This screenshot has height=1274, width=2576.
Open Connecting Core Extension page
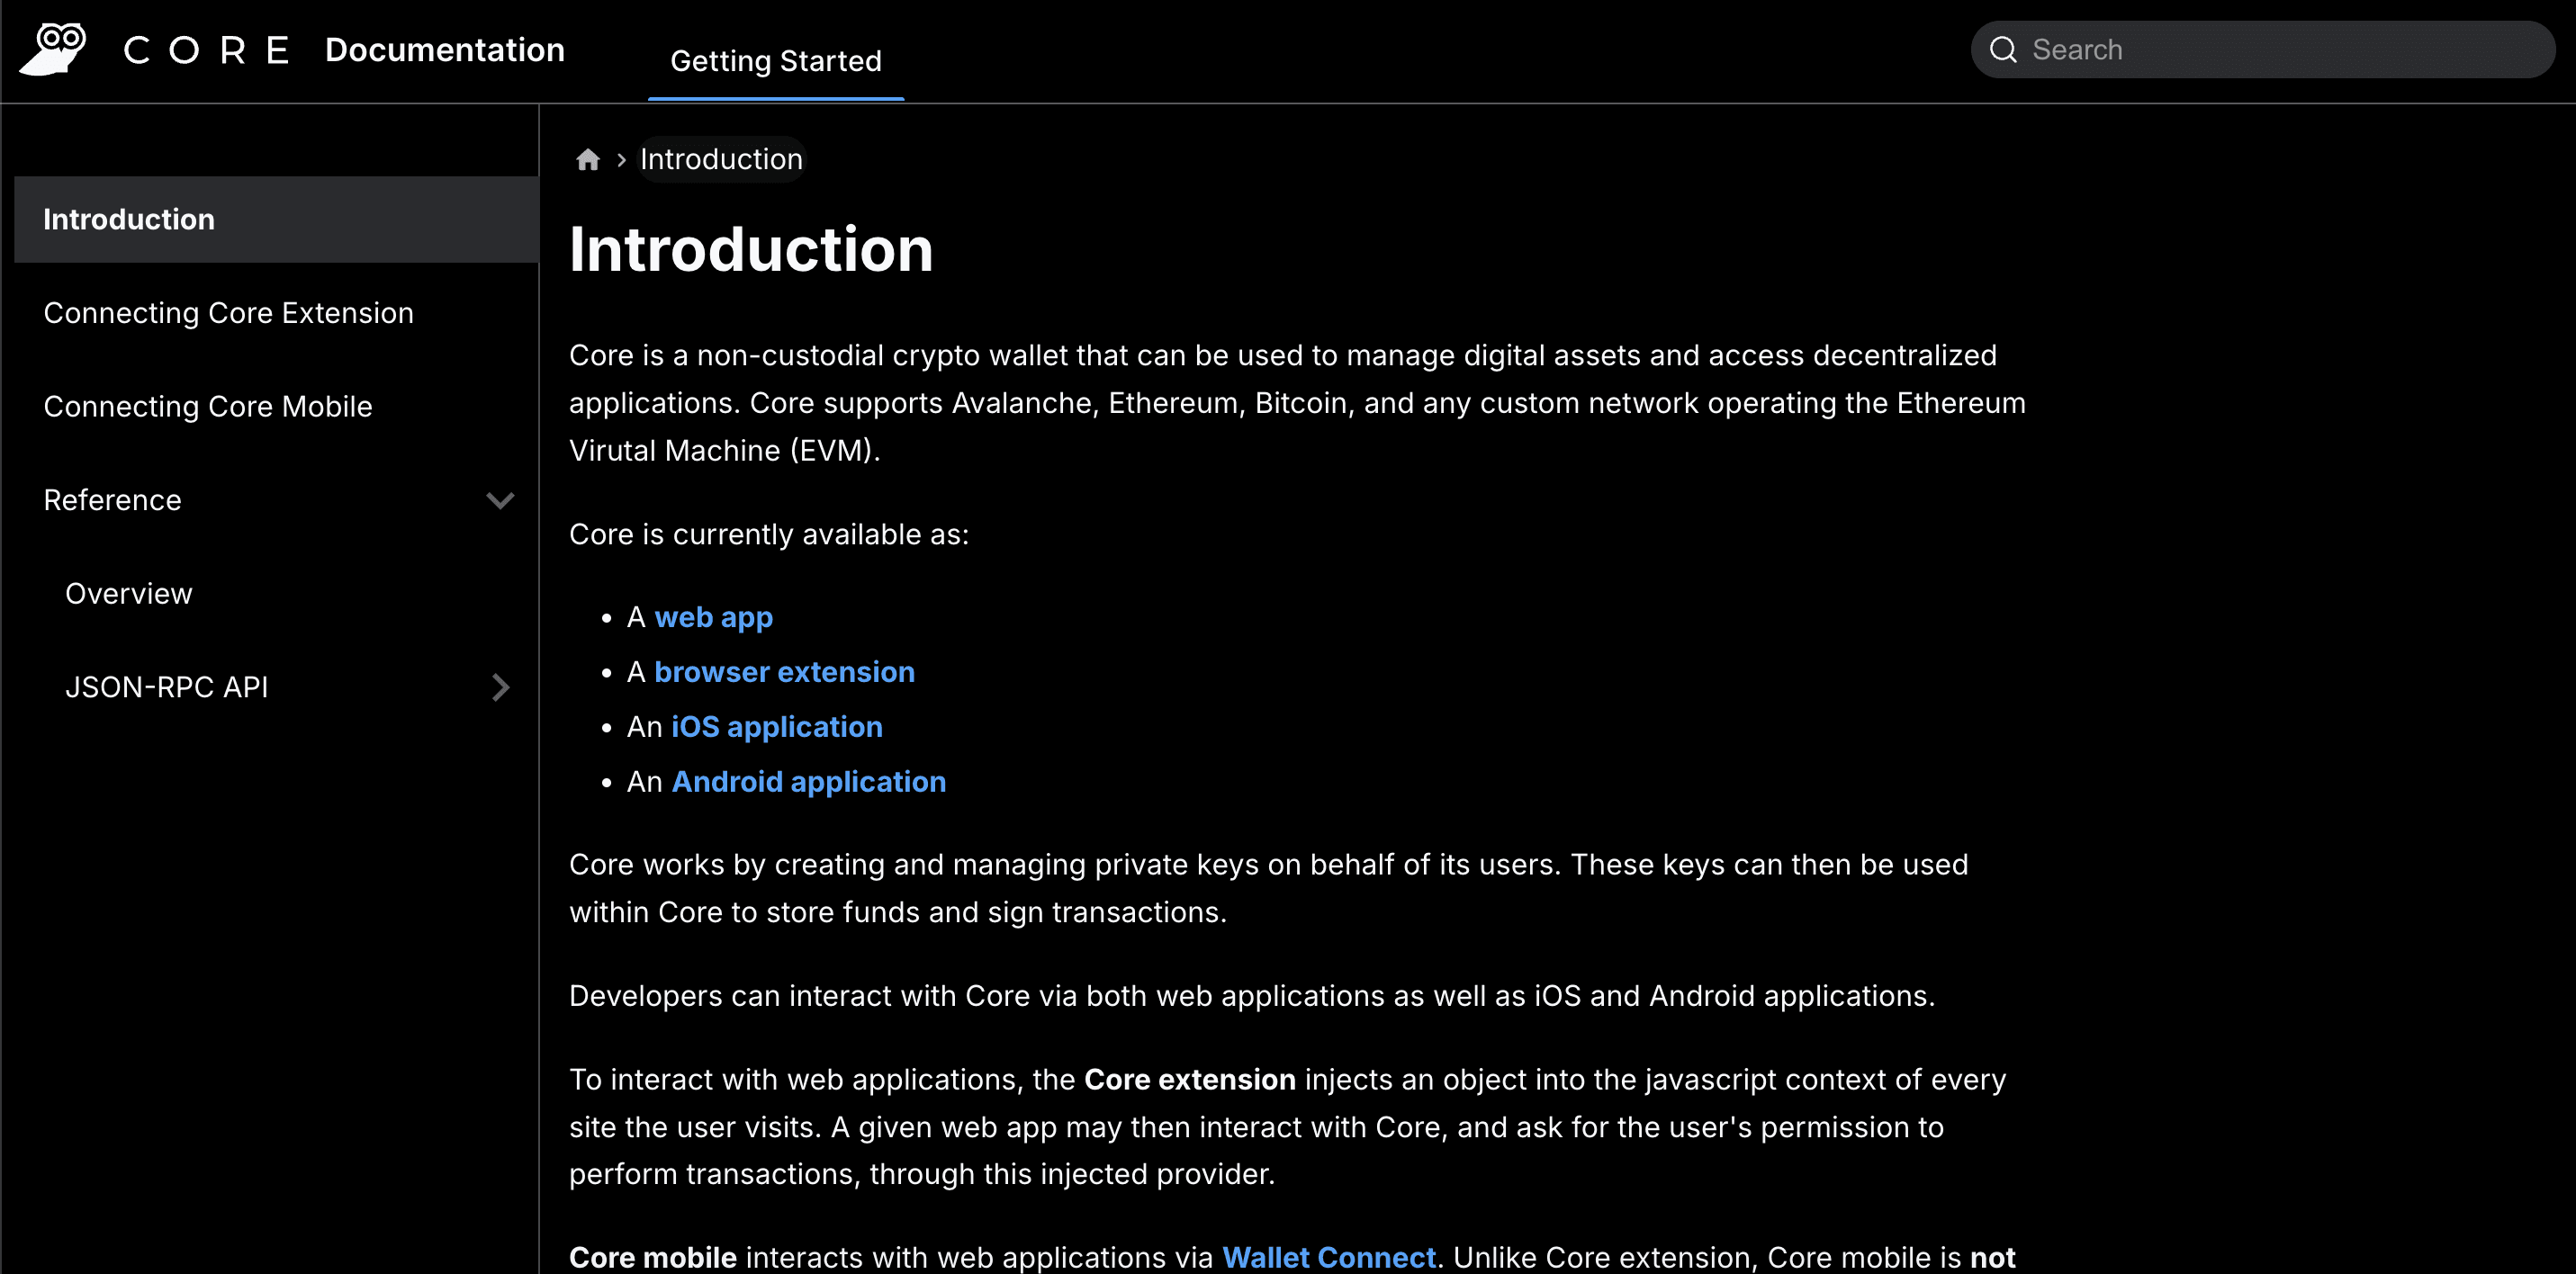click(x=228, y=313)
